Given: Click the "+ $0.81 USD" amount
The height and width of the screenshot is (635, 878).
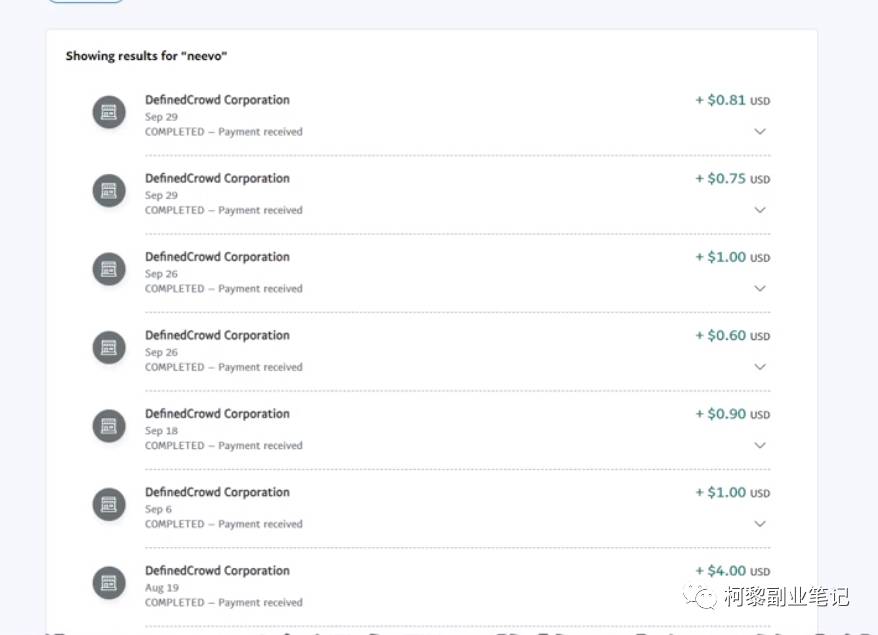Looking at the screenshot, I should point(732,100).
